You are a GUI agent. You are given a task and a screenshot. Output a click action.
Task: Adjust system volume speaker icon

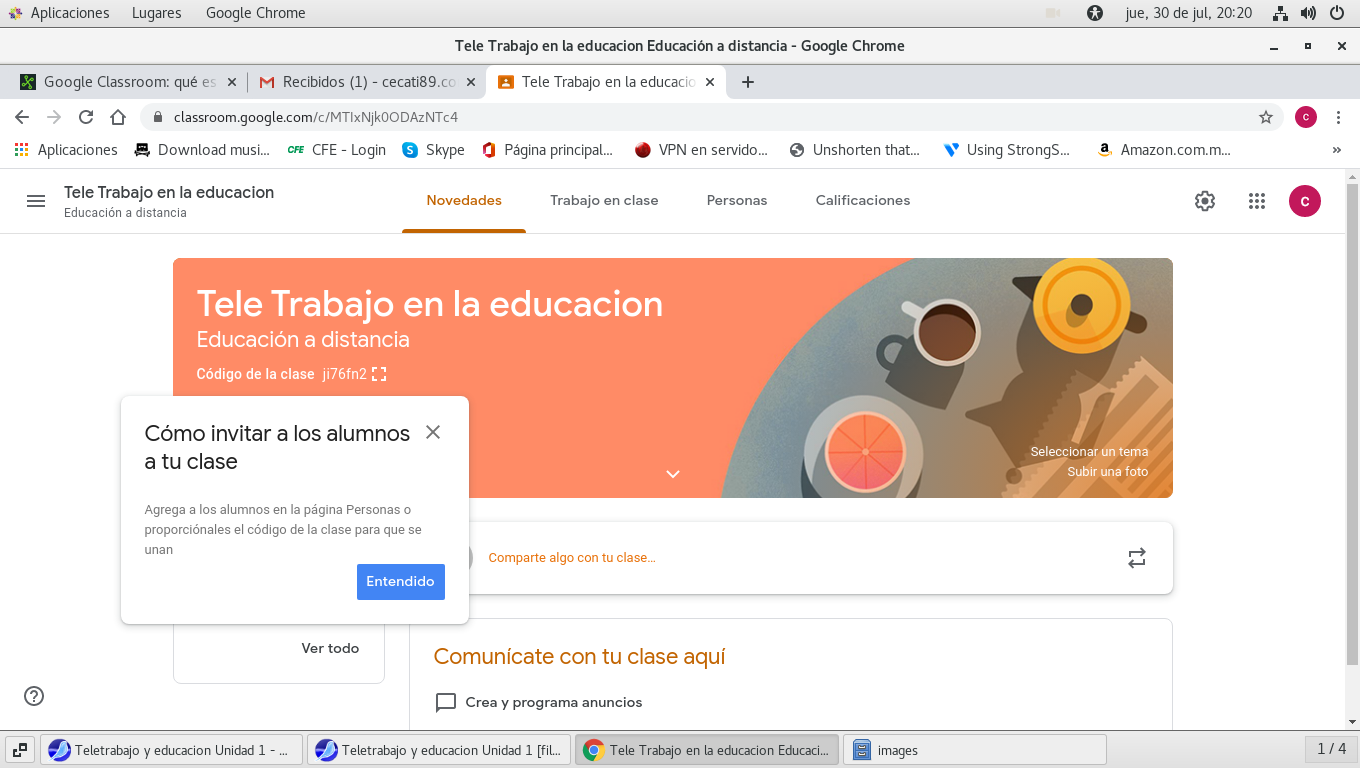(1308, 13)
